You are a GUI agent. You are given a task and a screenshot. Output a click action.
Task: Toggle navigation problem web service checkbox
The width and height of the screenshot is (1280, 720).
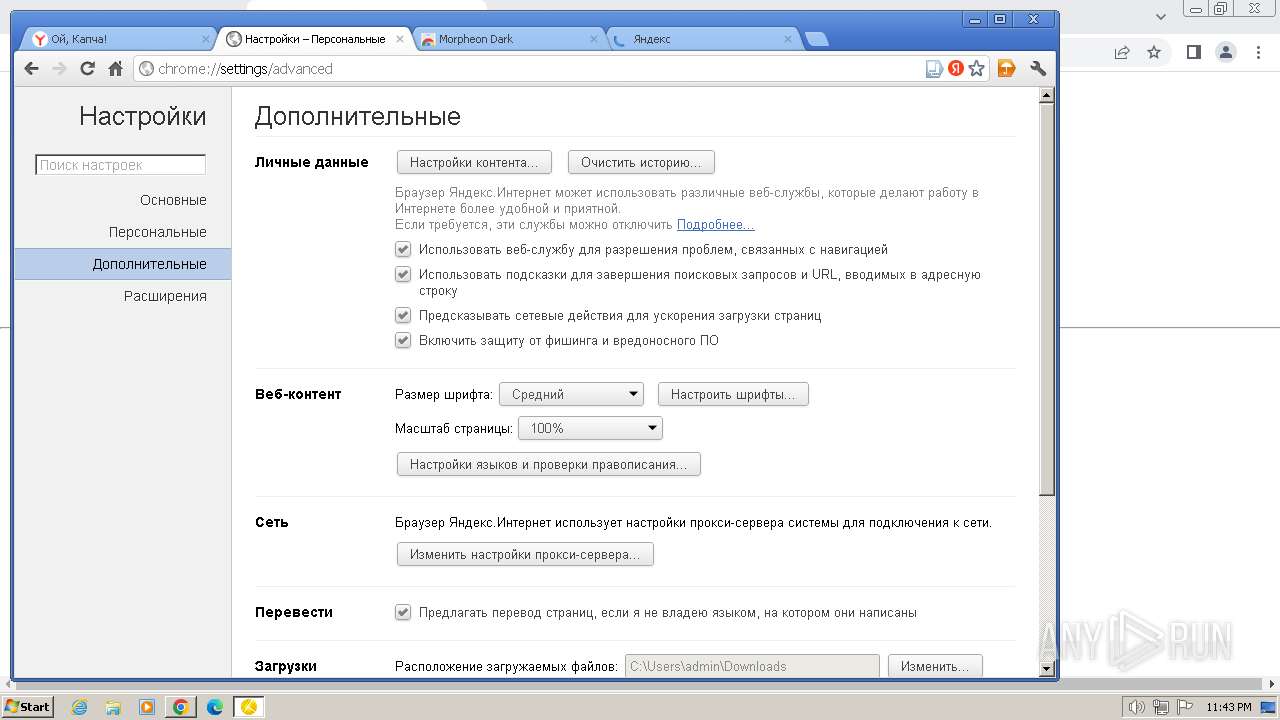point(403,249)
